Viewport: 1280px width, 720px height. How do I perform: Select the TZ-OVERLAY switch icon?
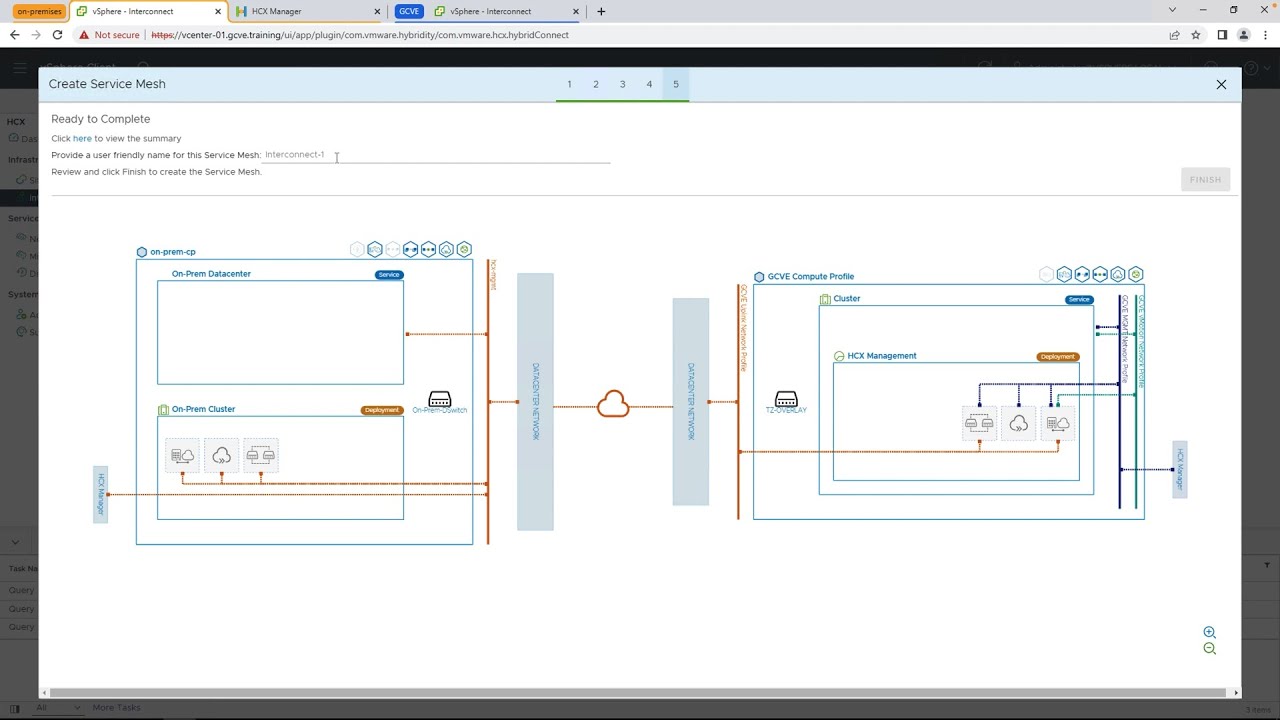[786, 399]
